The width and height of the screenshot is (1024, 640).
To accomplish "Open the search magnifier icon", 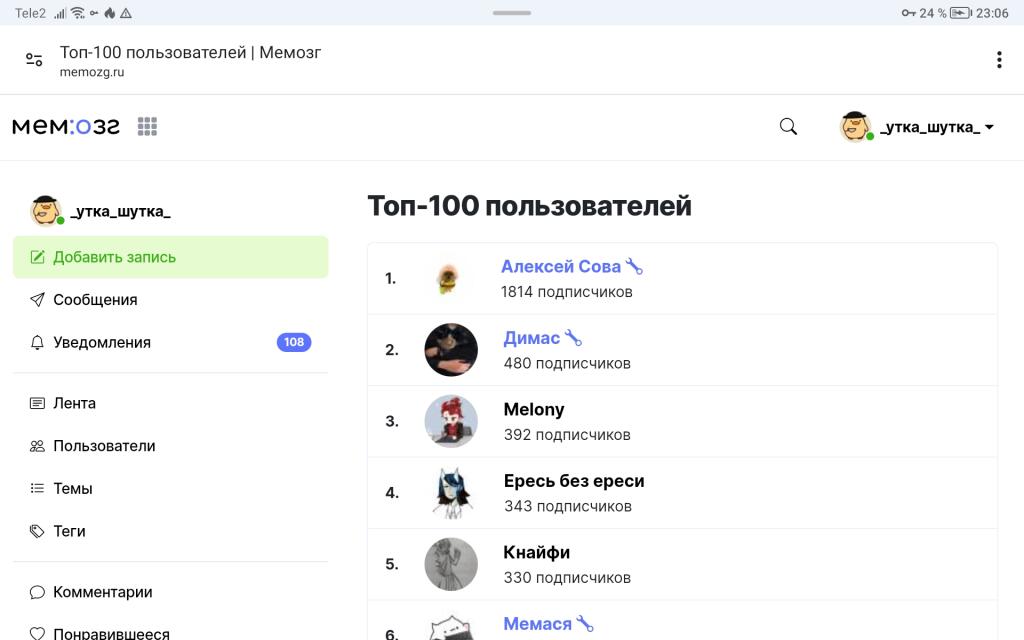I will [788, 126].
